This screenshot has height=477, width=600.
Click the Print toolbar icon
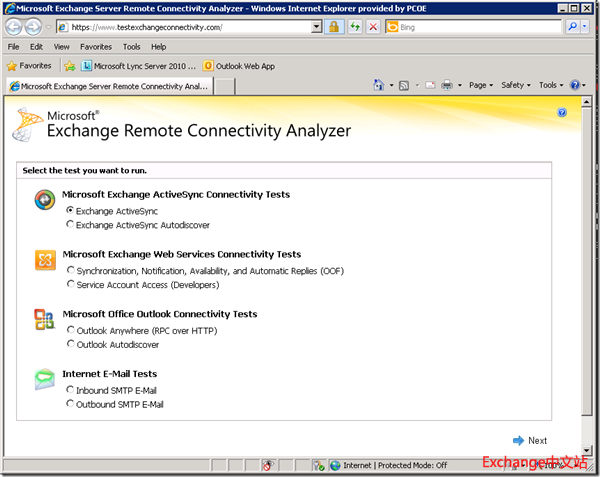click(x=447, y=86)
